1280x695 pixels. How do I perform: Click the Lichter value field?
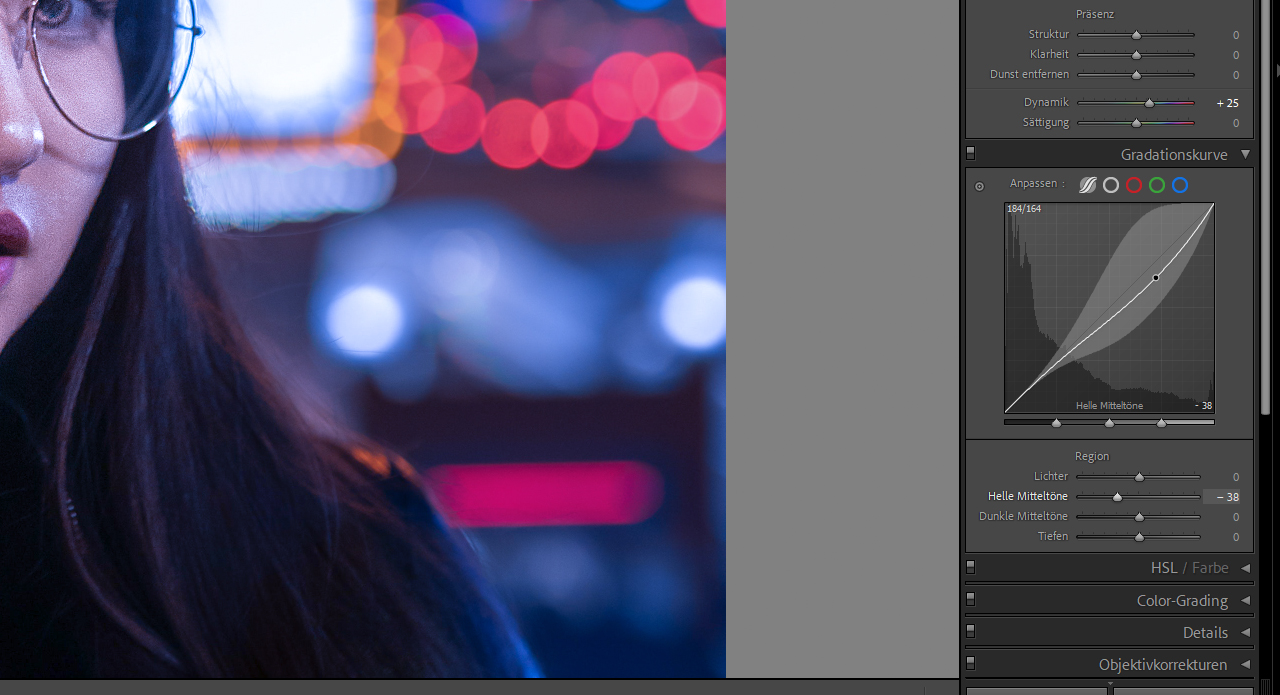1235,477
